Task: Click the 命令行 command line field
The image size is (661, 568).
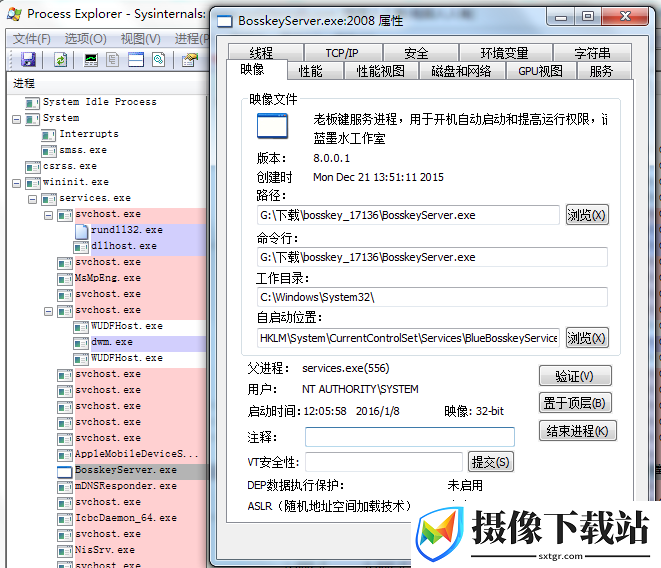Action: (432, 257)
